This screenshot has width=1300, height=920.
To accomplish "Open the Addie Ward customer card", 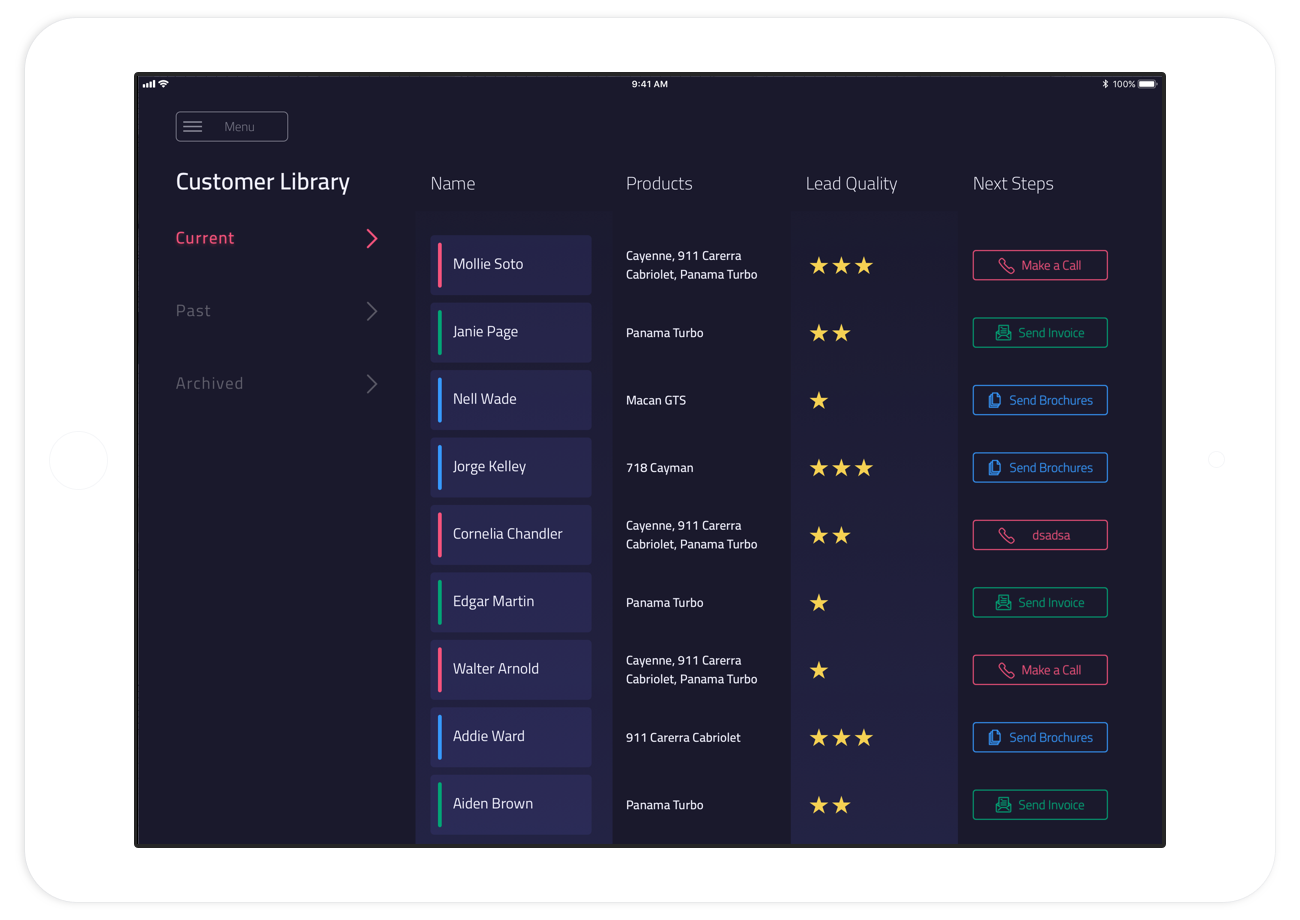I will 511,737.
